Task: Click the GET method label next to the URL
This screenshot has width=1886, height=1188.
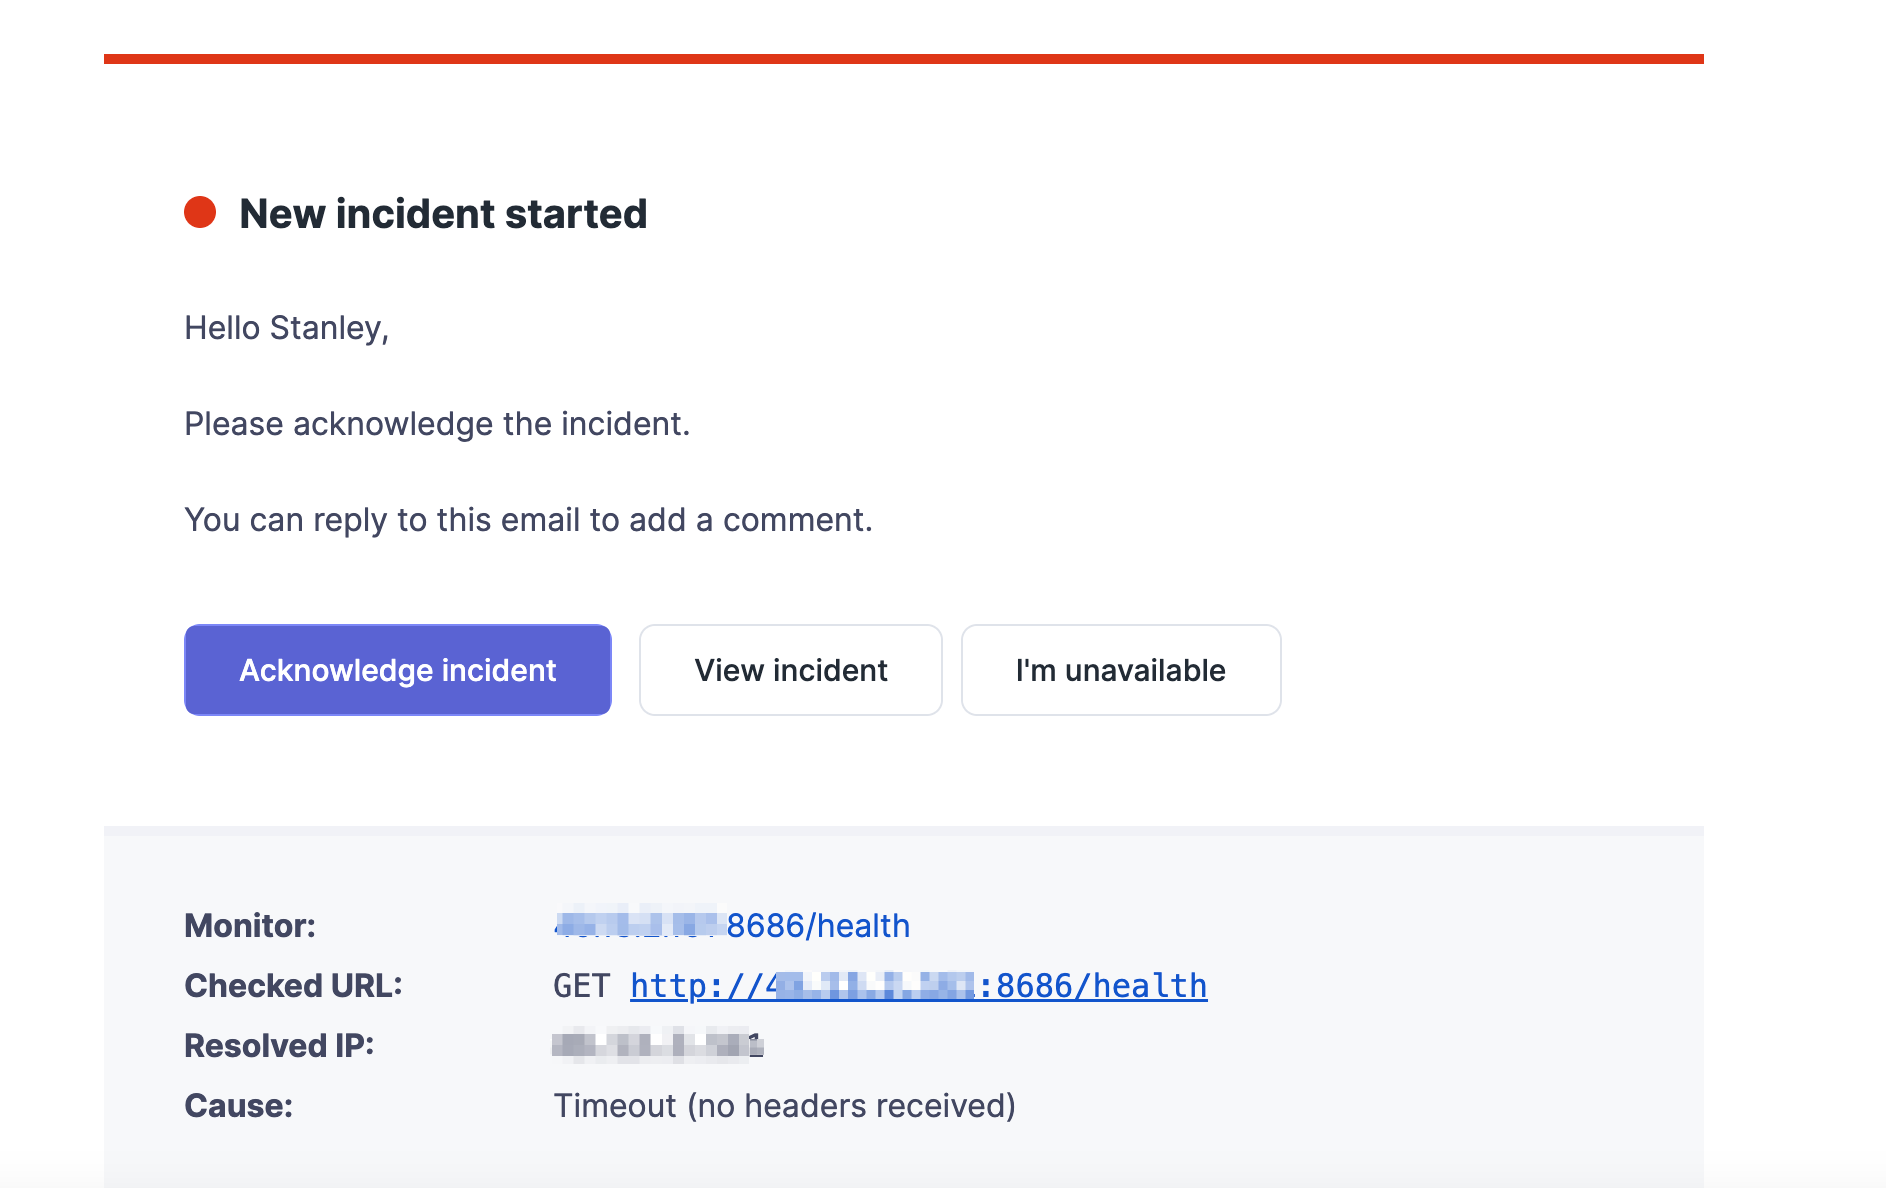Action: point(581,986)
